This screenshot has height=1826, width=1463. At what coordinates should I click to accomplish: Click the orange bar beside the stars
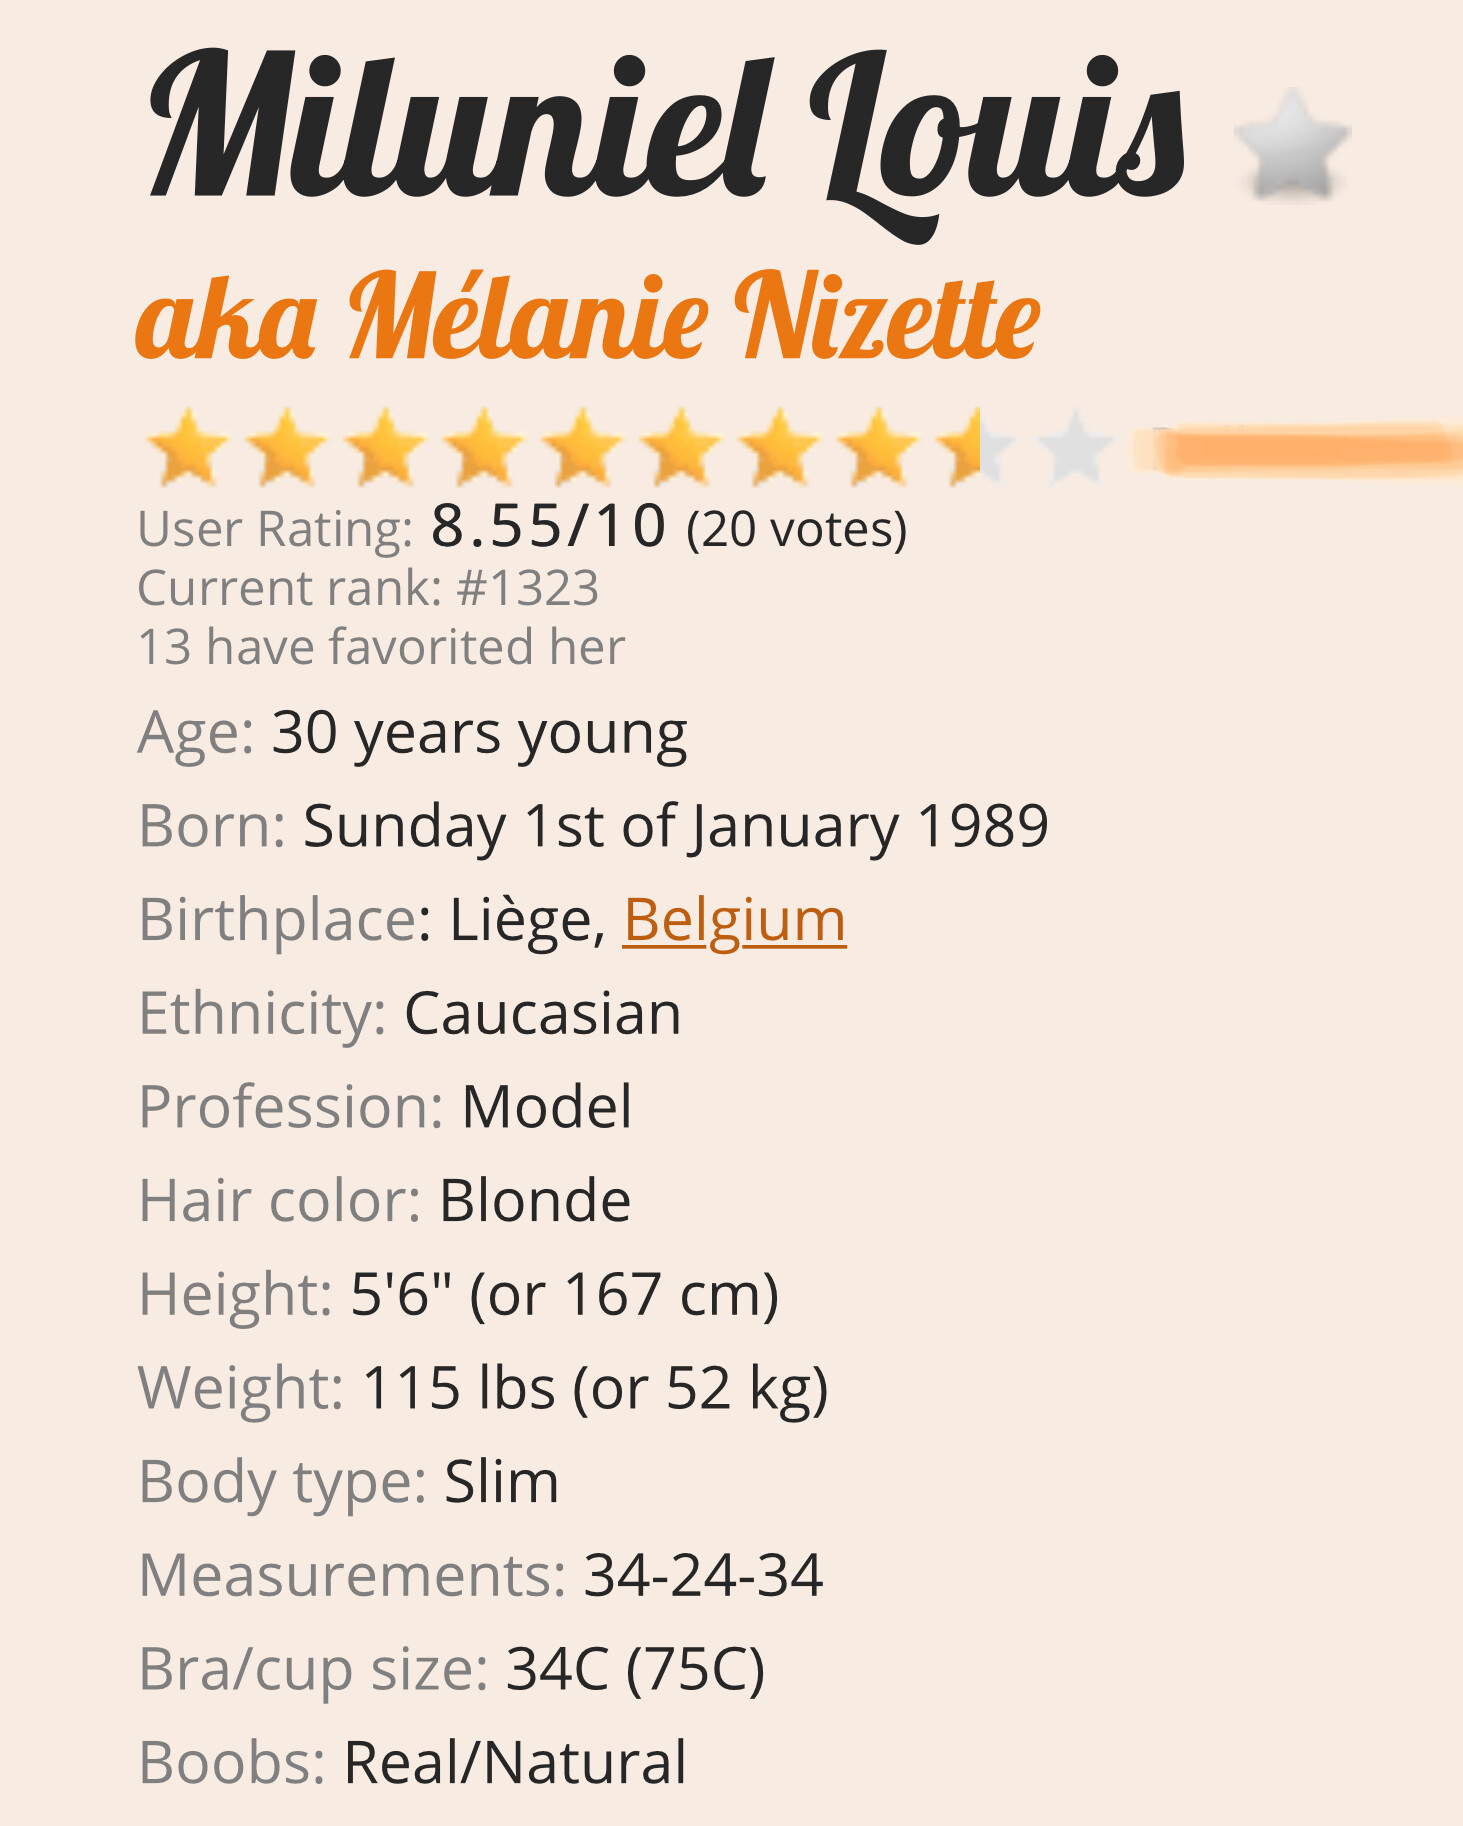tap(1297, 449)
